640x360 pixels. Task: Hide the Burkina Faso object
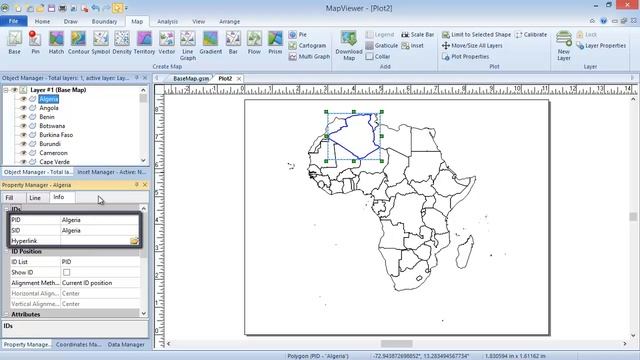point(24,135)
